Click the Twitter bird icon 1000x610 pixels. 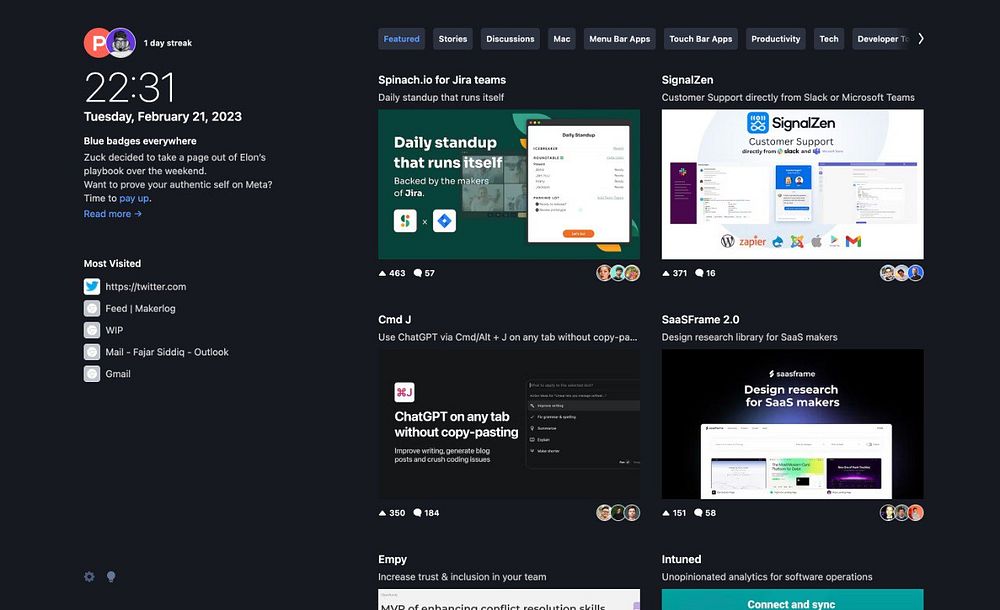92,286
